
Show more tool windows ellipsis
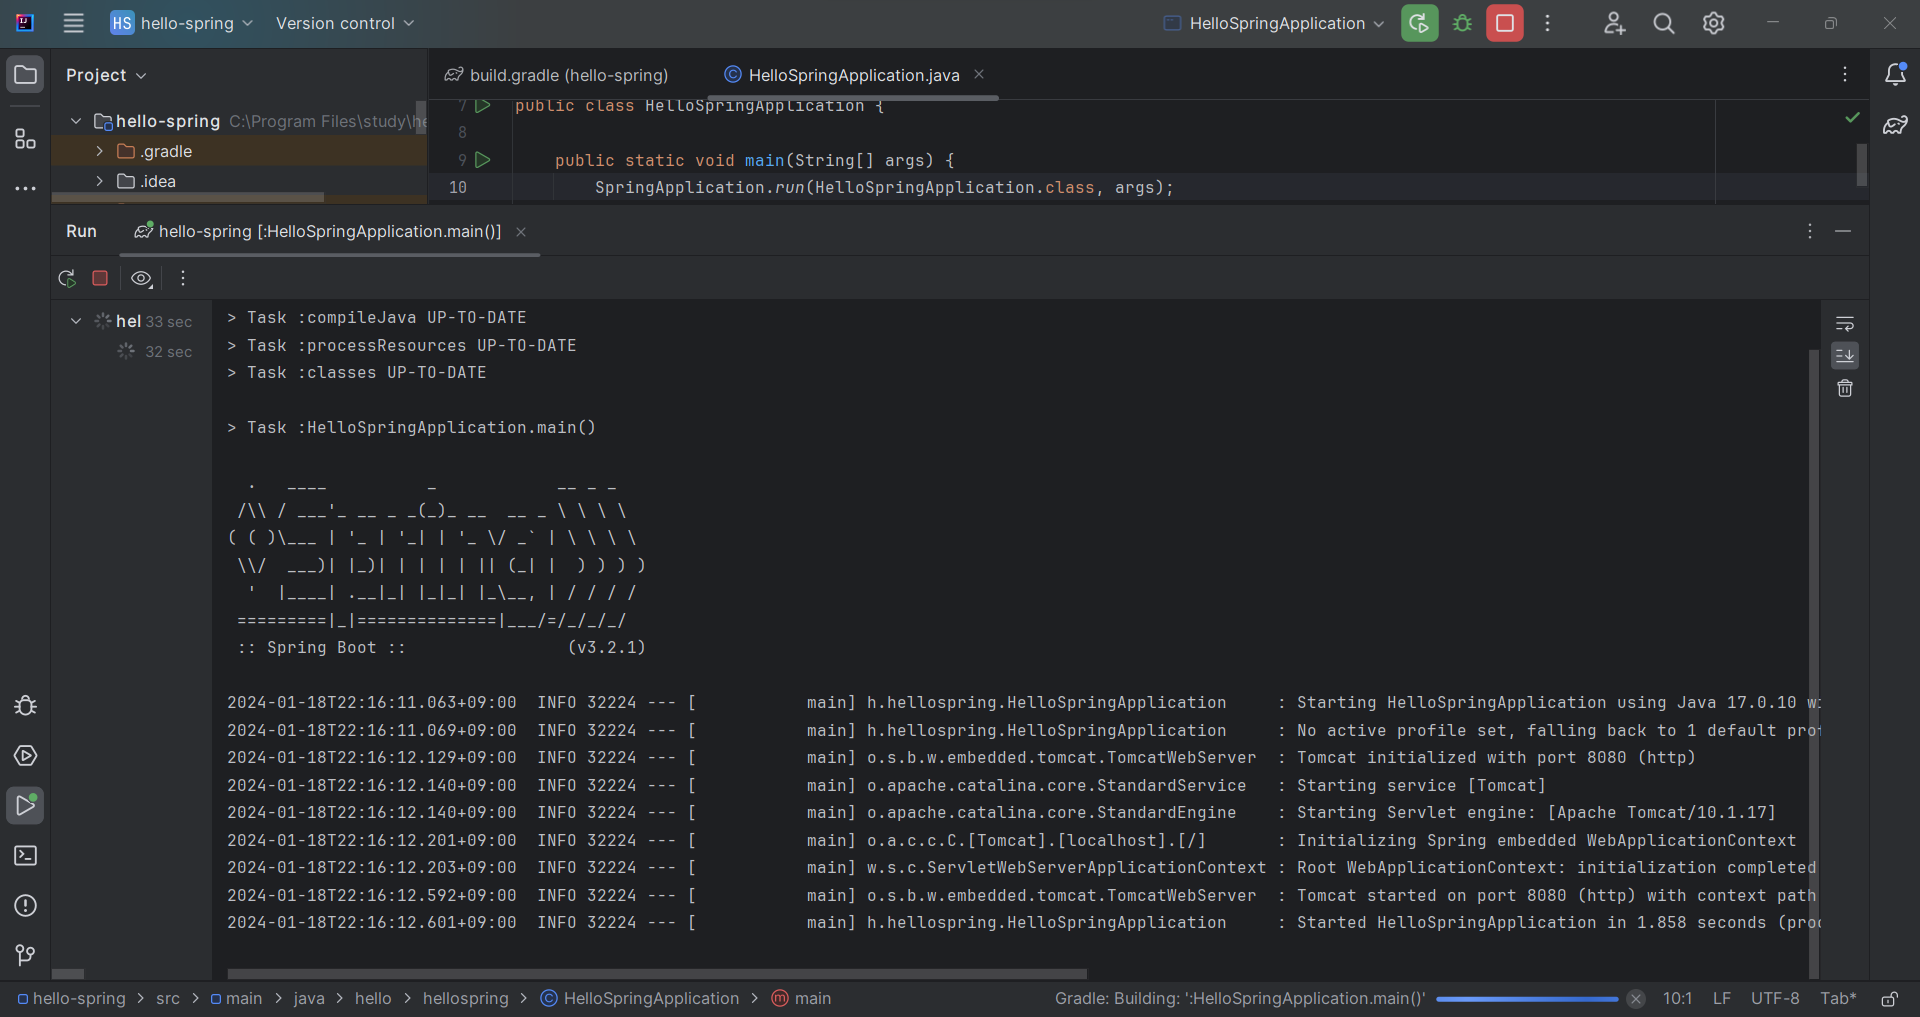click(x=25, y=188)
